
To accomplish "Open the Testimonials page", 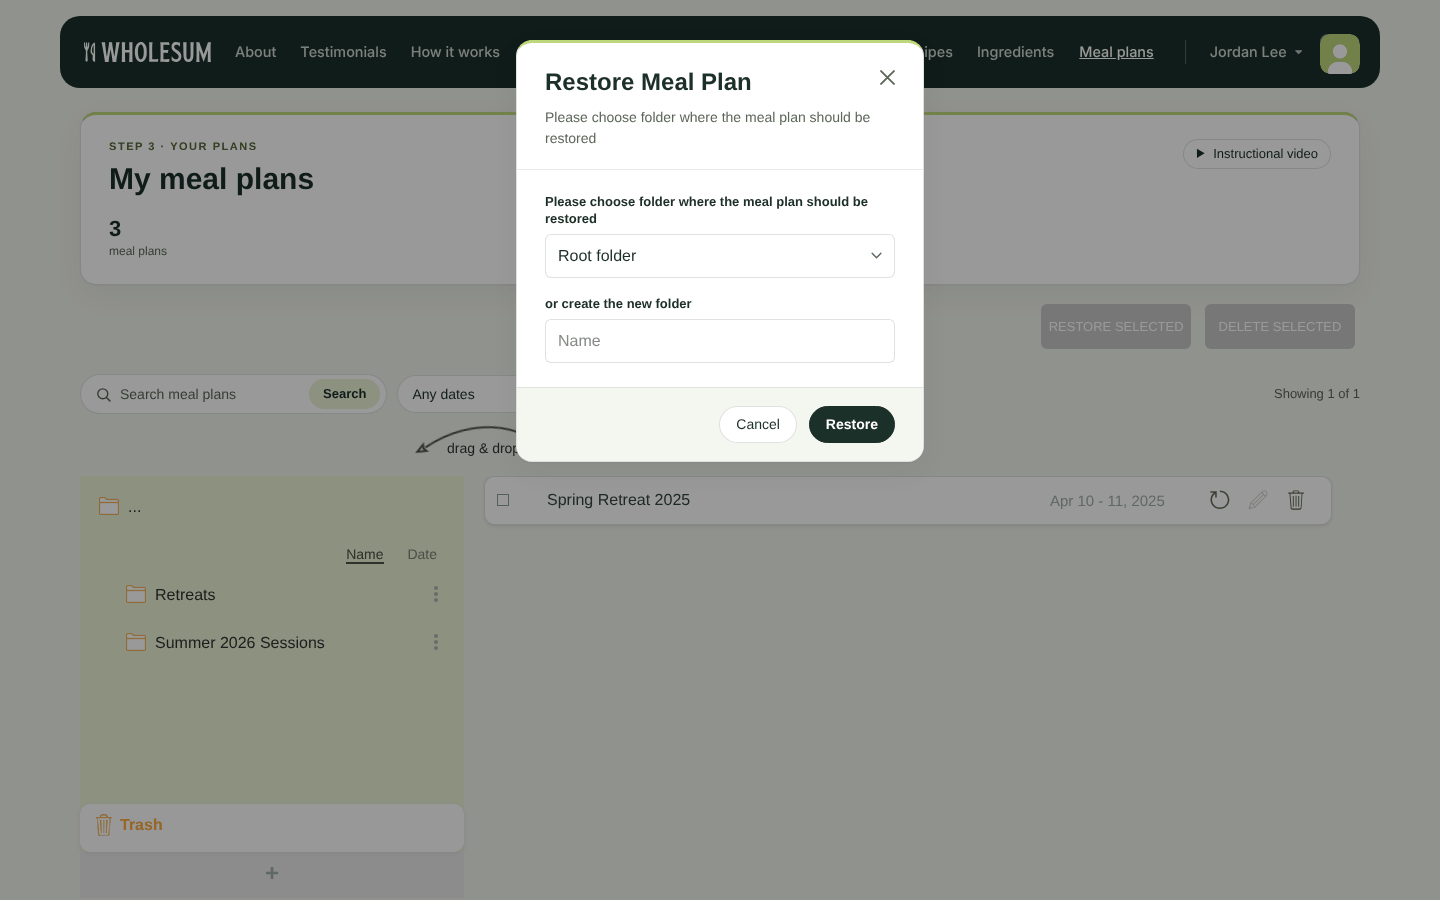I will [x=343, y=52].
